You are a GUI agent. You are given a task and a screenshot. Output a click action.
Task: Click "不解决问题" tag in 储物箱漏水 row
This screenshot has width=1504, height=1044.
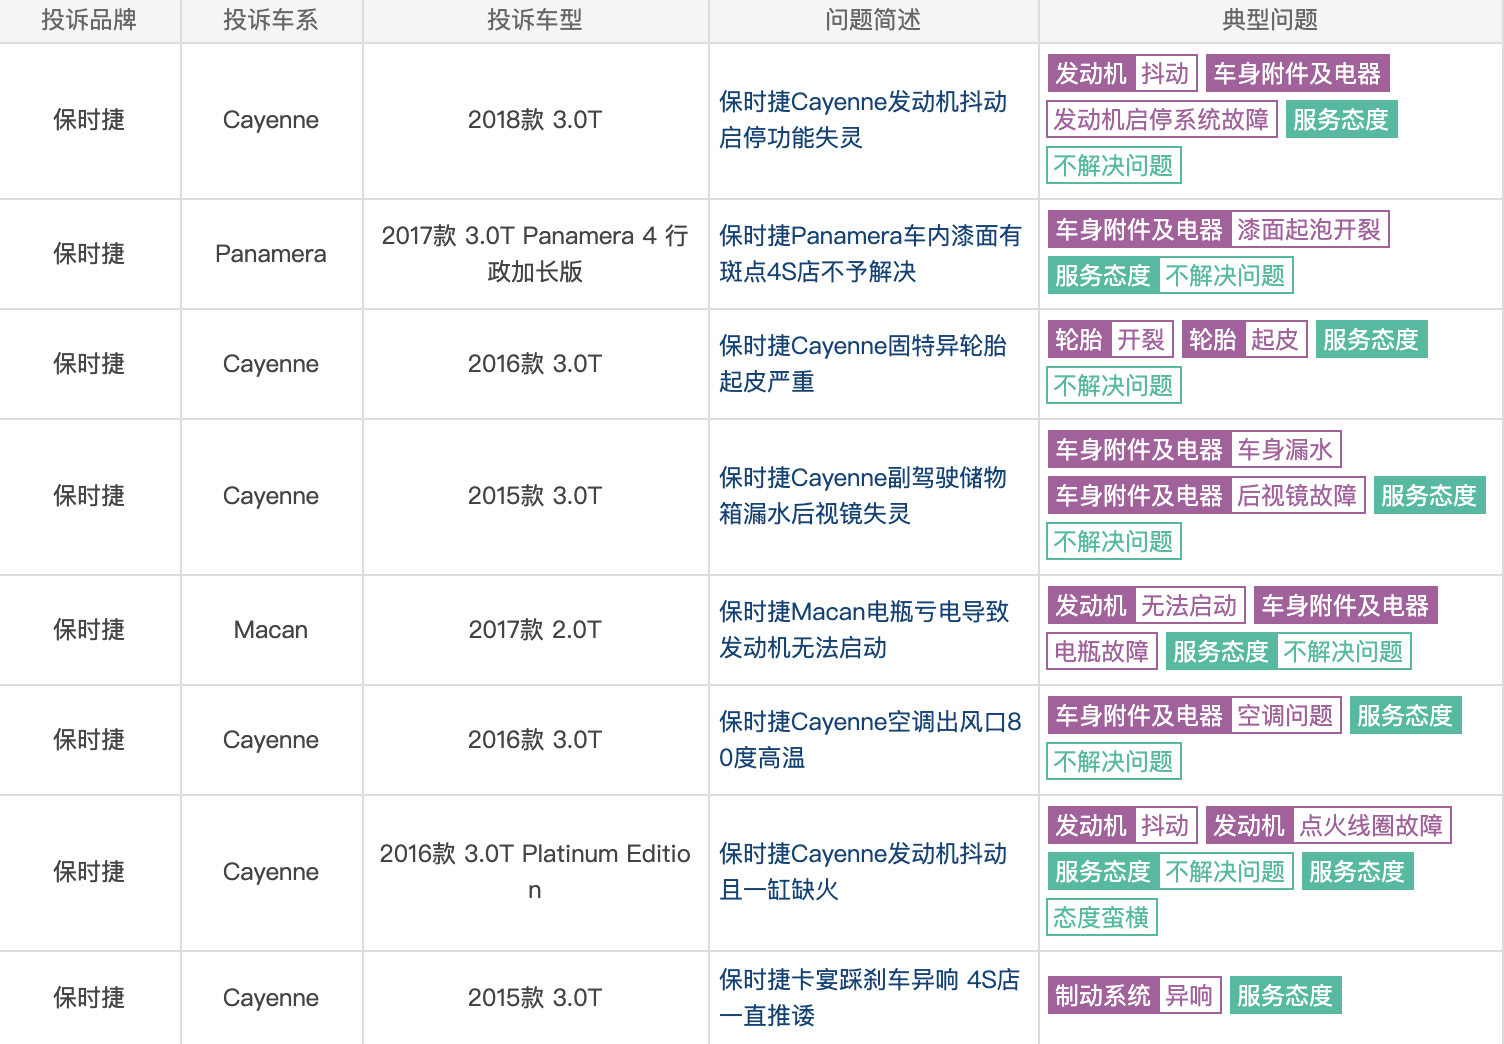pos(1114,542)
